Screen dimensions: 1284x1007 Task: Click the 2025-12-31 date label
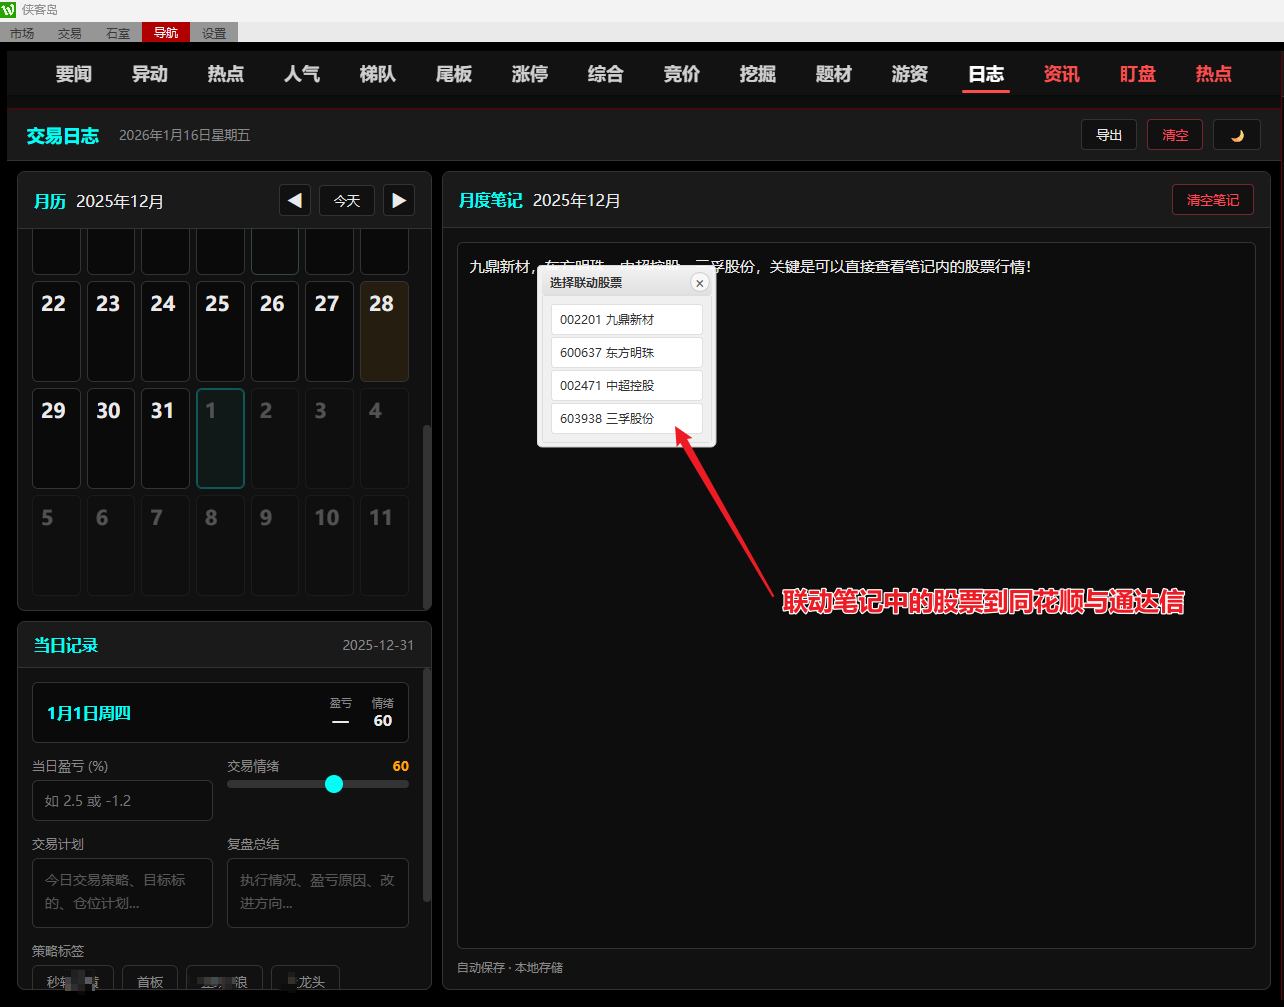tap(378, 645)
